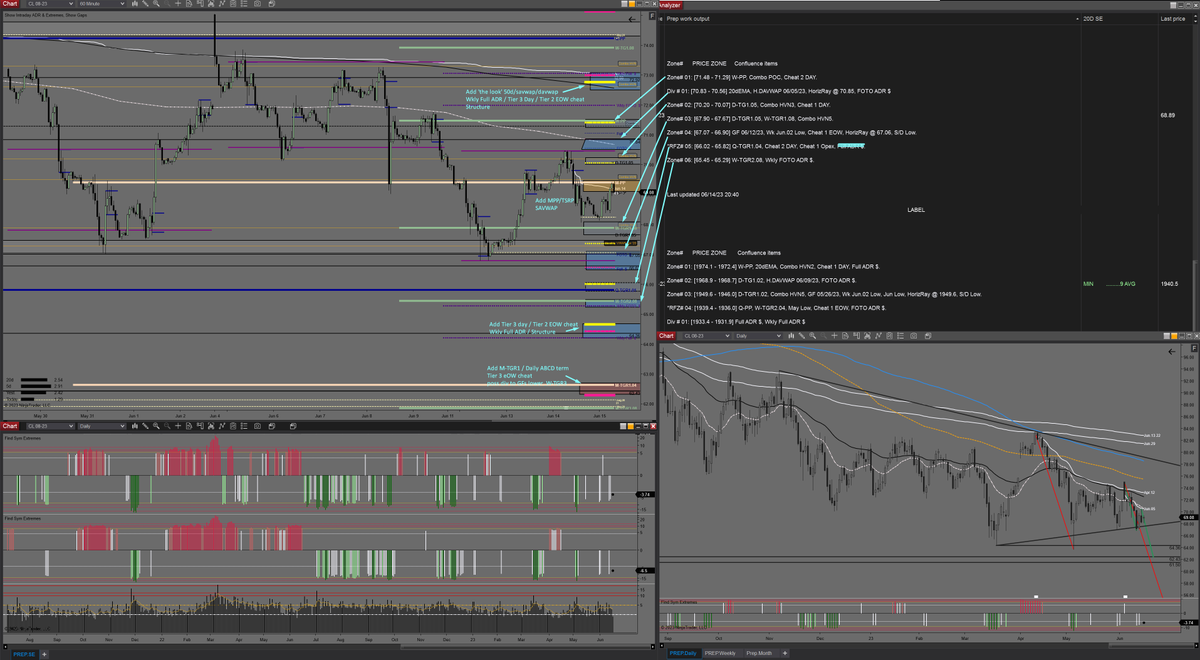Viewport: 1200px width, 660px height.
Task: Zoom in on the 60 Minute chart
Action: click(156, 5)
